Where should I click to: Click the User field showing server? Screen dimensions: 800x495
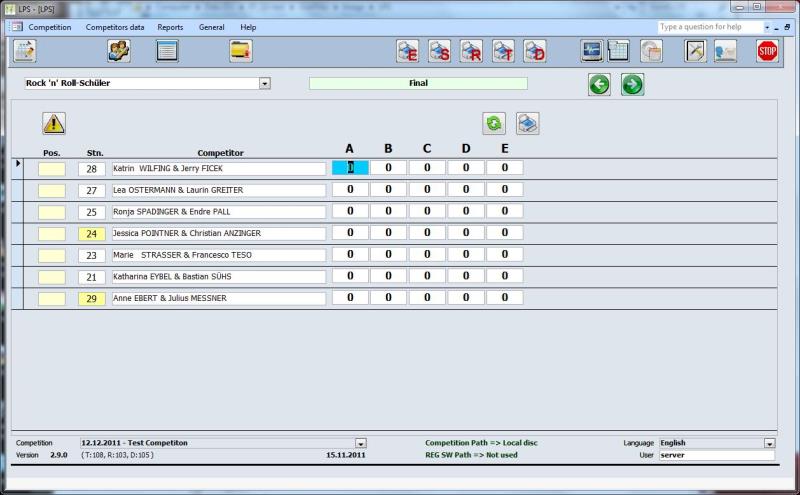point(716,455)
